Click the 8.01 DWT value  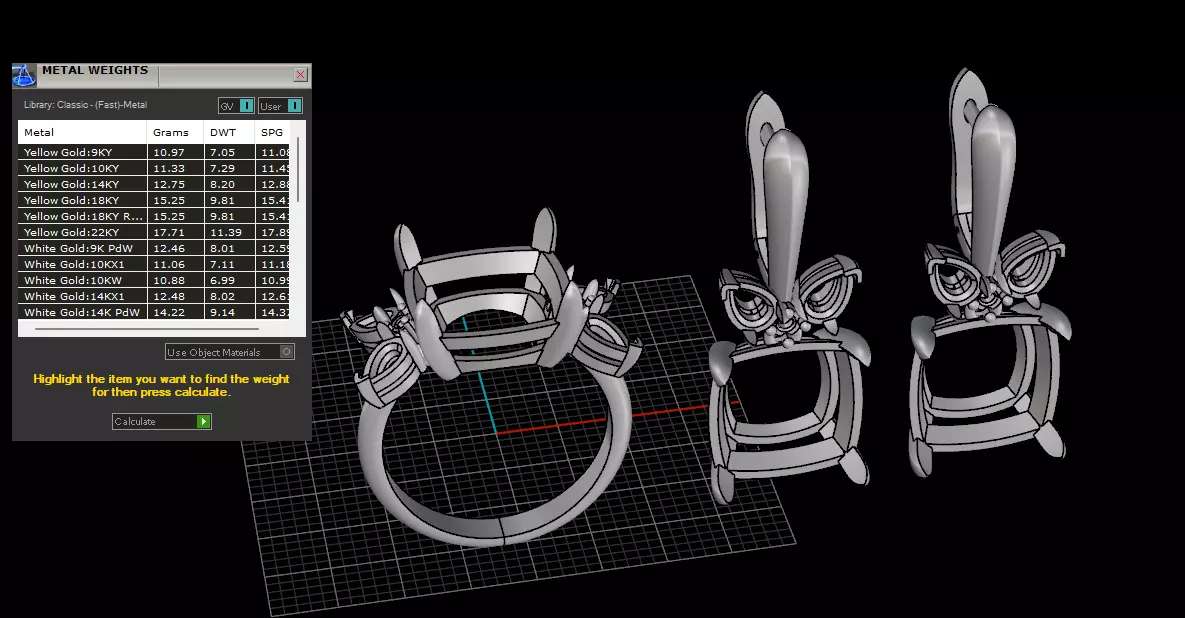click(222, 248)
